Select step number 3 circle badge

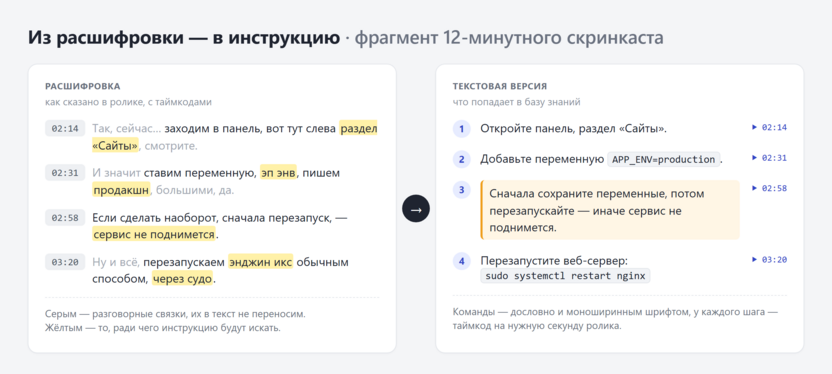click(461, 190)
